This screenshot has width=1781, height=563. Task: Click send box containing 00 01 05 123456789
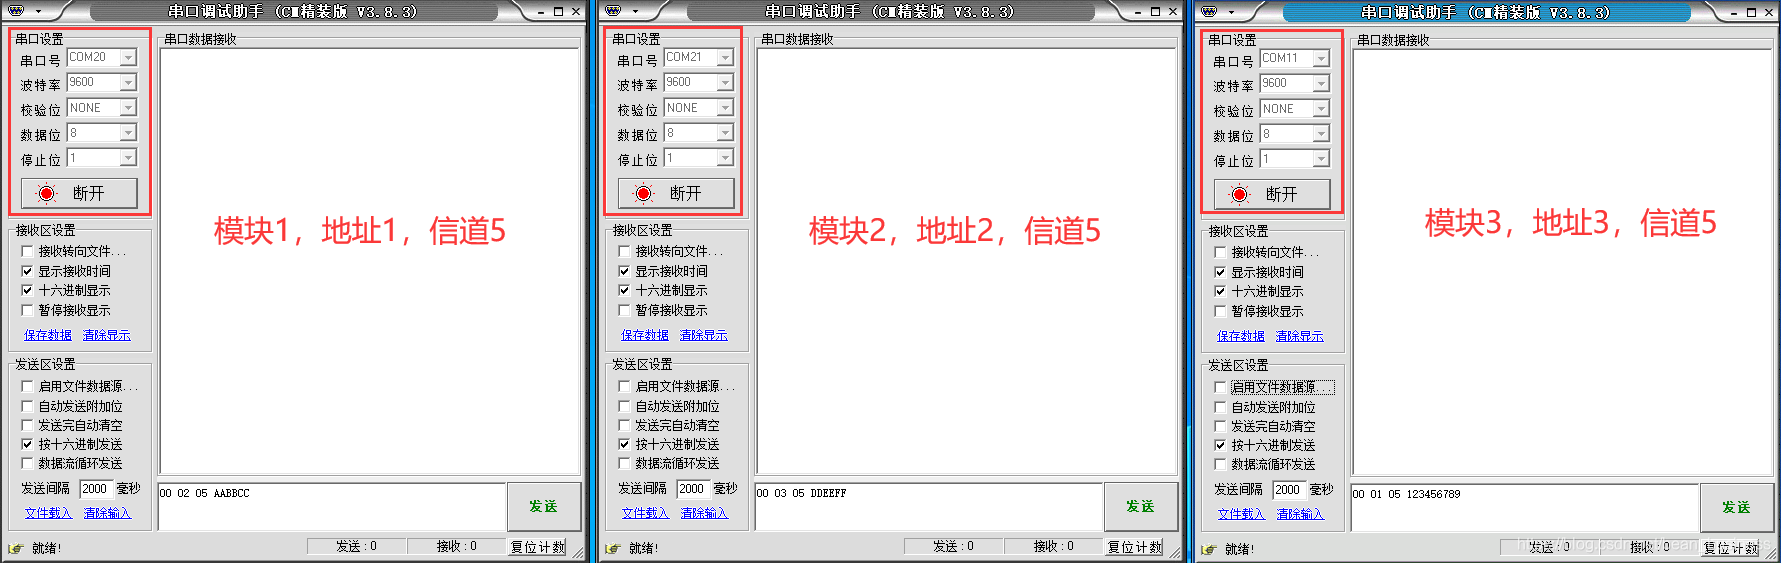coord(1525,508)
